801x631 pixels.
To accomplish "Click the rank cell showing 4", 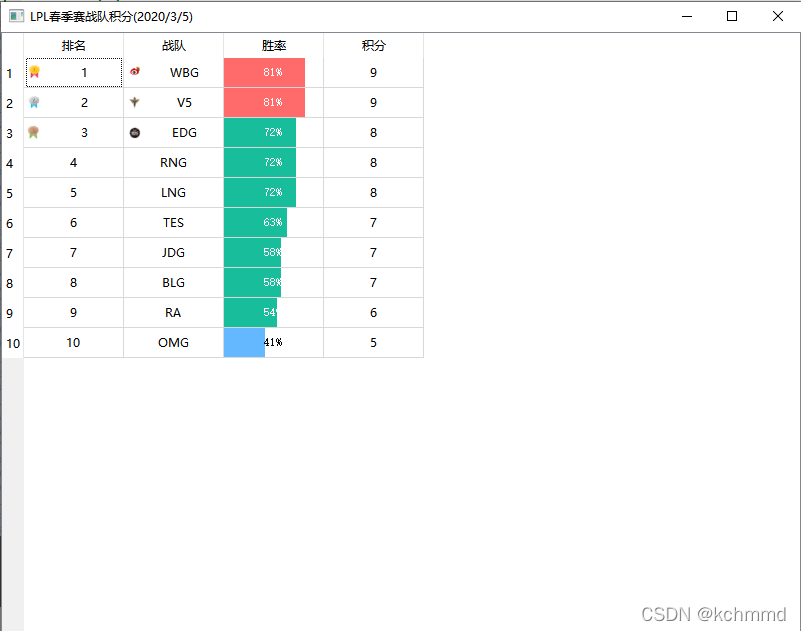I will point(74,162).
